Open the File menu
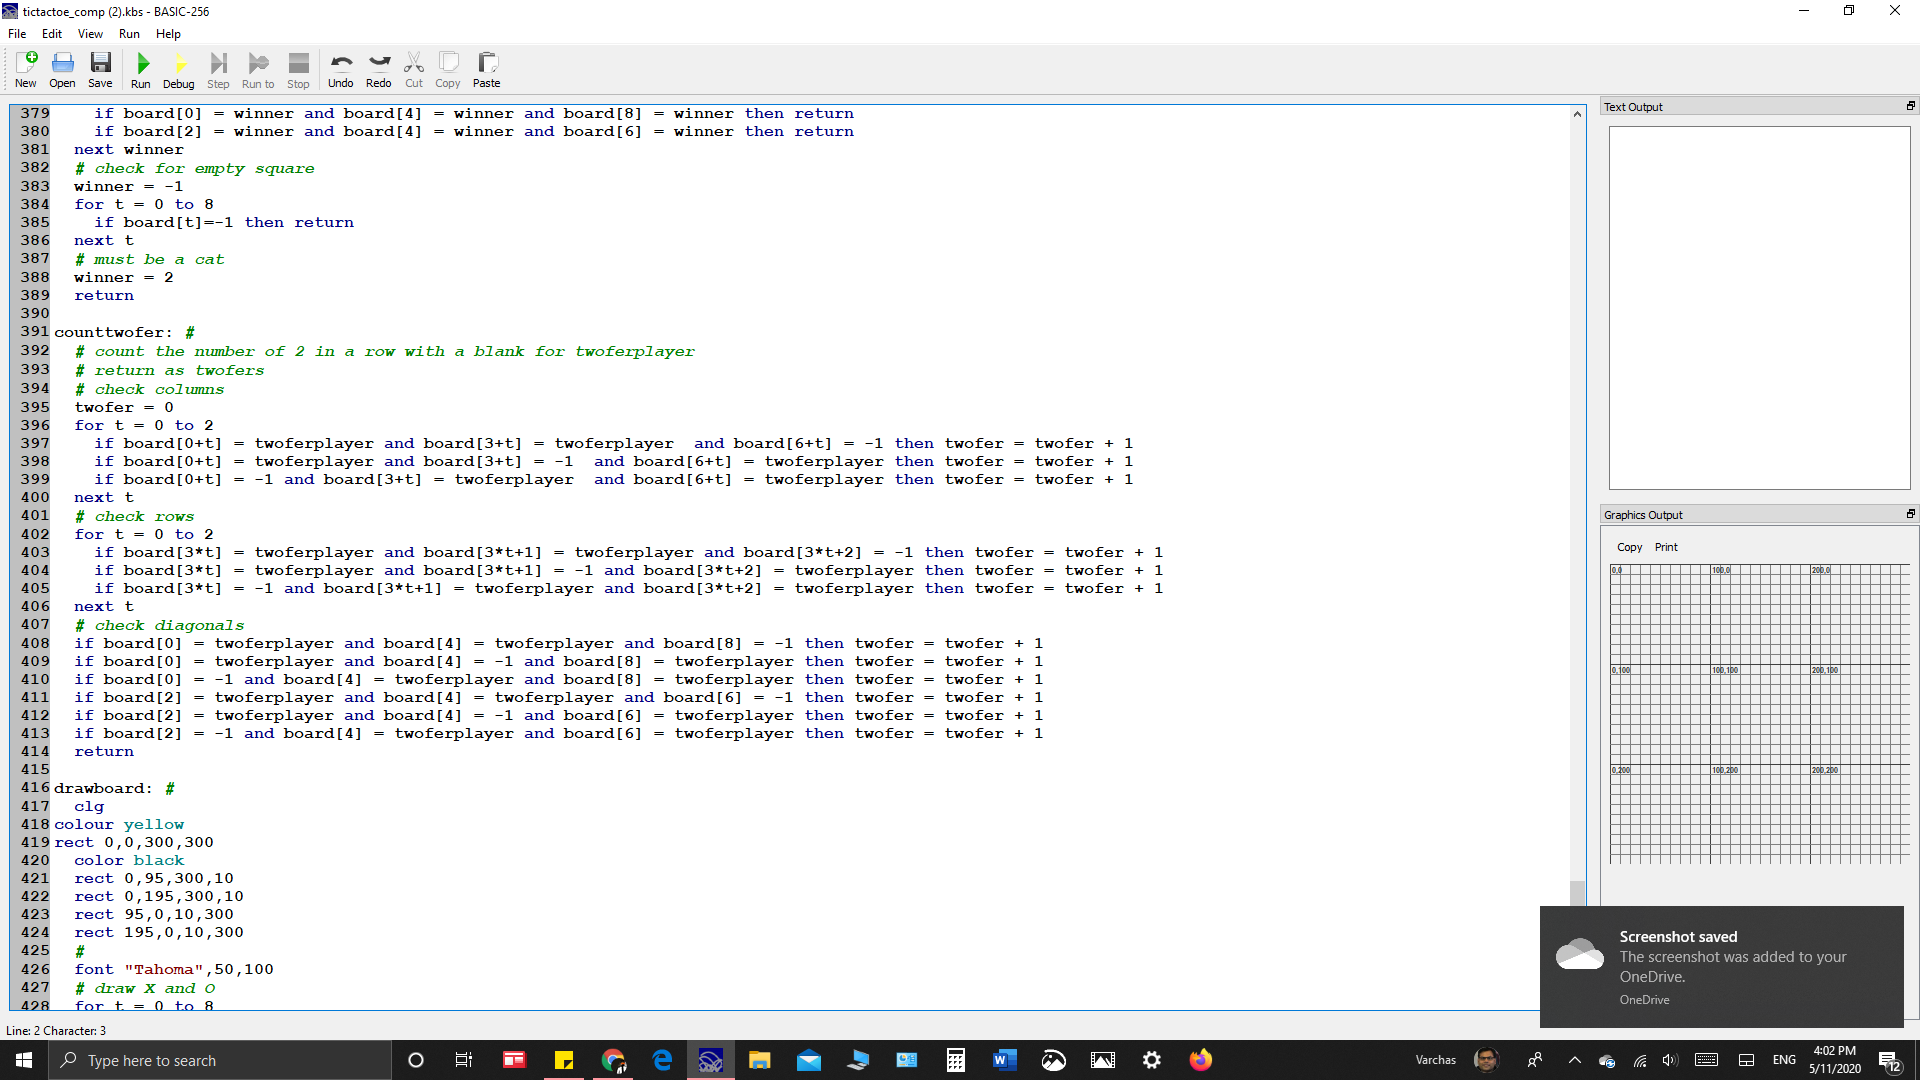1920x1080 pixels. 17,34
